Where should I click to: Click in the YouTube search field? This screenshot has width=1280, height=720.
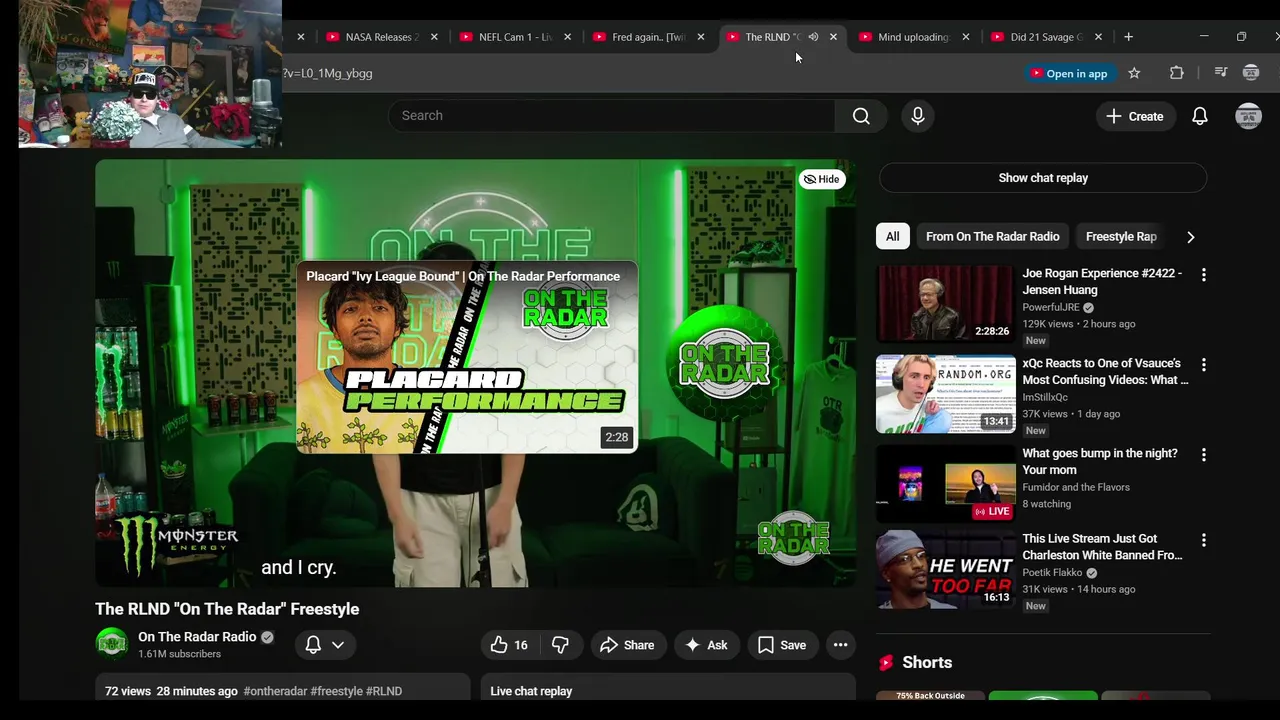coord(612,116)
